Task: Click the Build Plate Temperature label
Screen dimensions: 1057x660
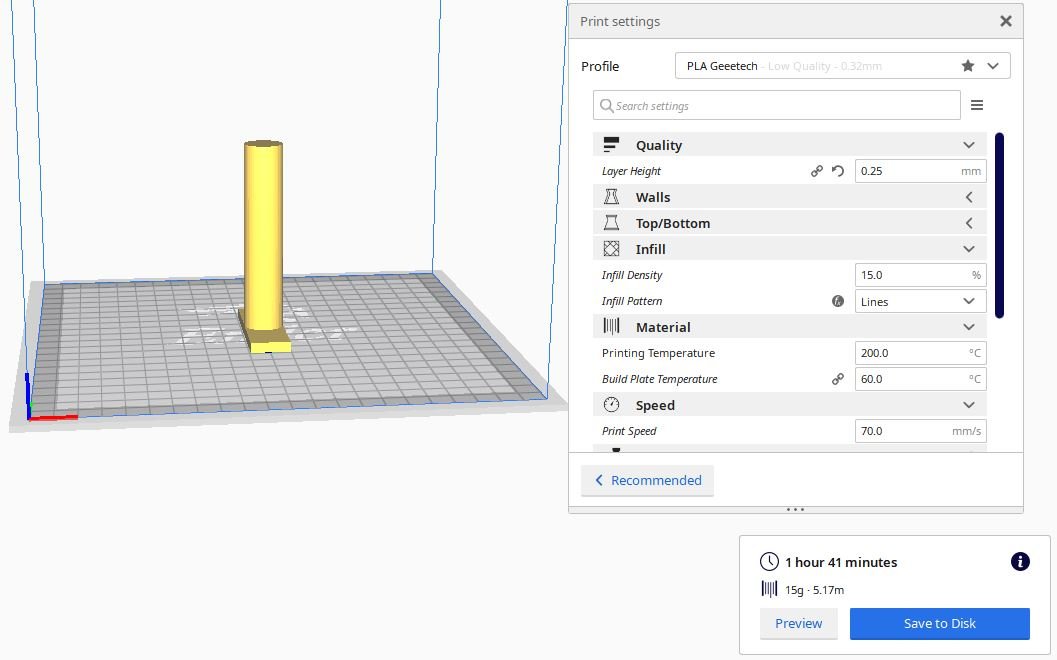Action: pyautogui.click(x=659, y=379)
